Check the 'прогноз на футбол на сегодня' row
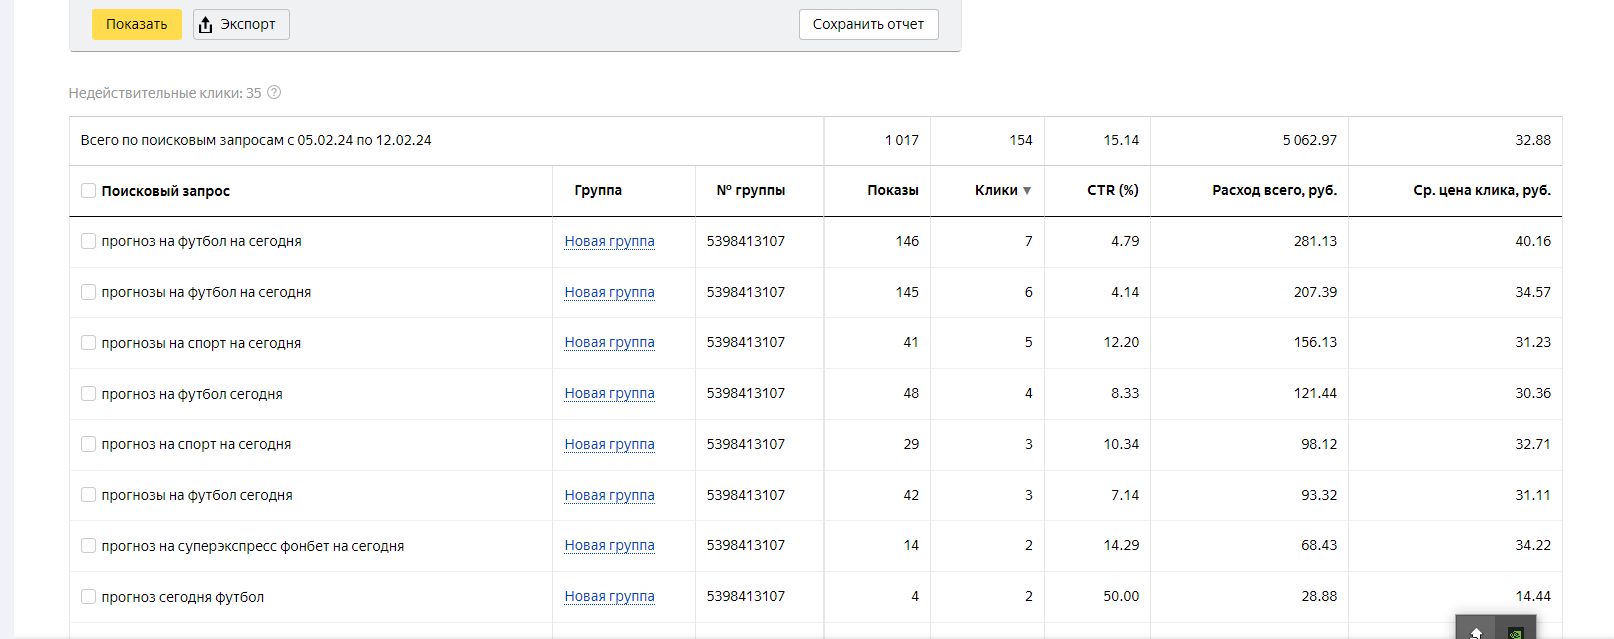Image resolution: width=1614 pixels, height=639 pixels. point(88,241)
